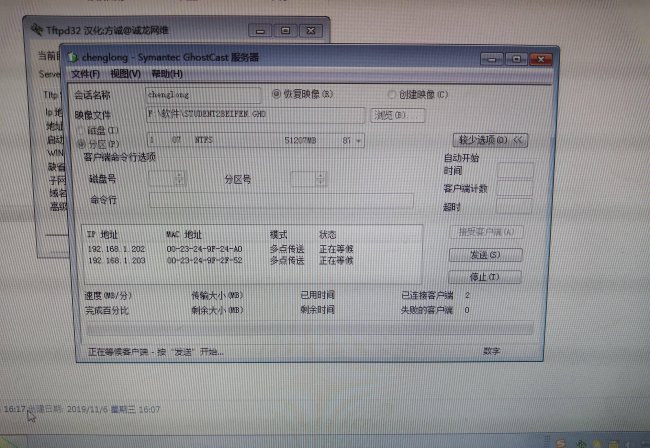
Task: Open the NTFS partition dropdown list
Action: click(358, 140)
